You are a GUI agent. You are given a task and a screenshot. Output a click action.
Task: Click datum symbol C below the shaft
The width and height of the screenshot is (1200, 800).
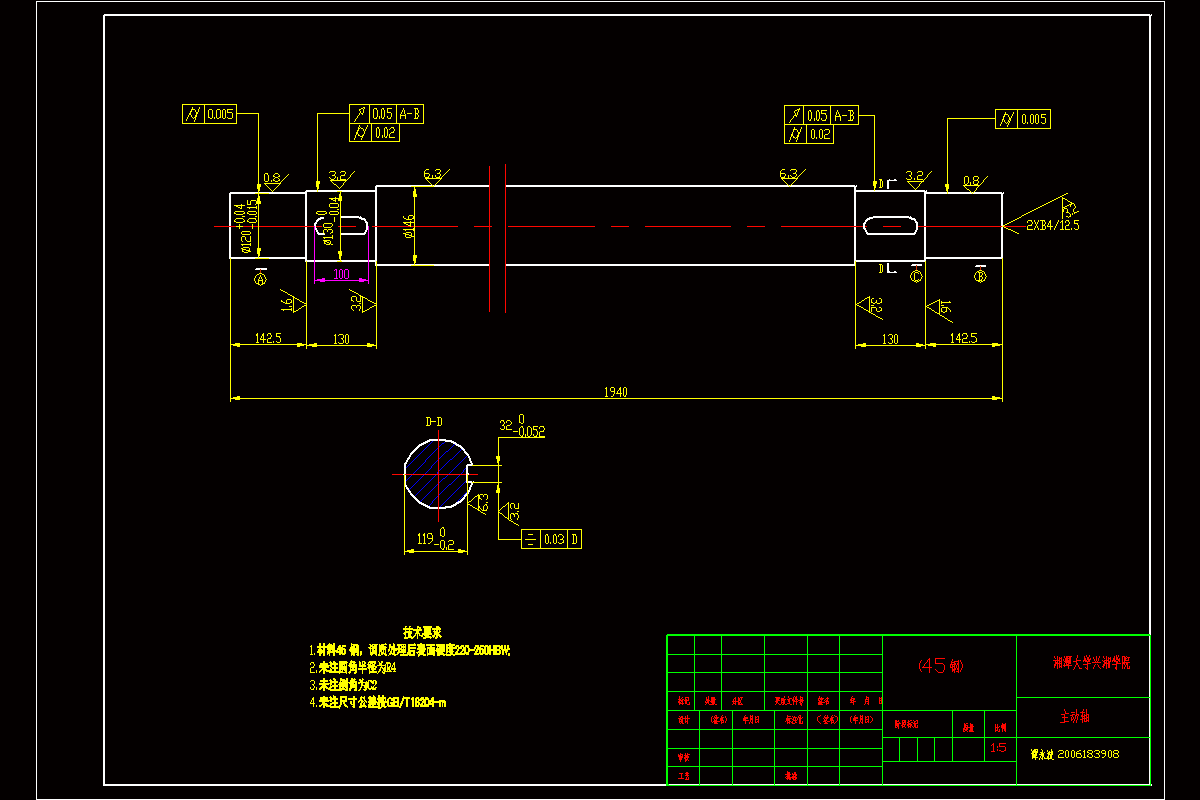coord(916,273)
